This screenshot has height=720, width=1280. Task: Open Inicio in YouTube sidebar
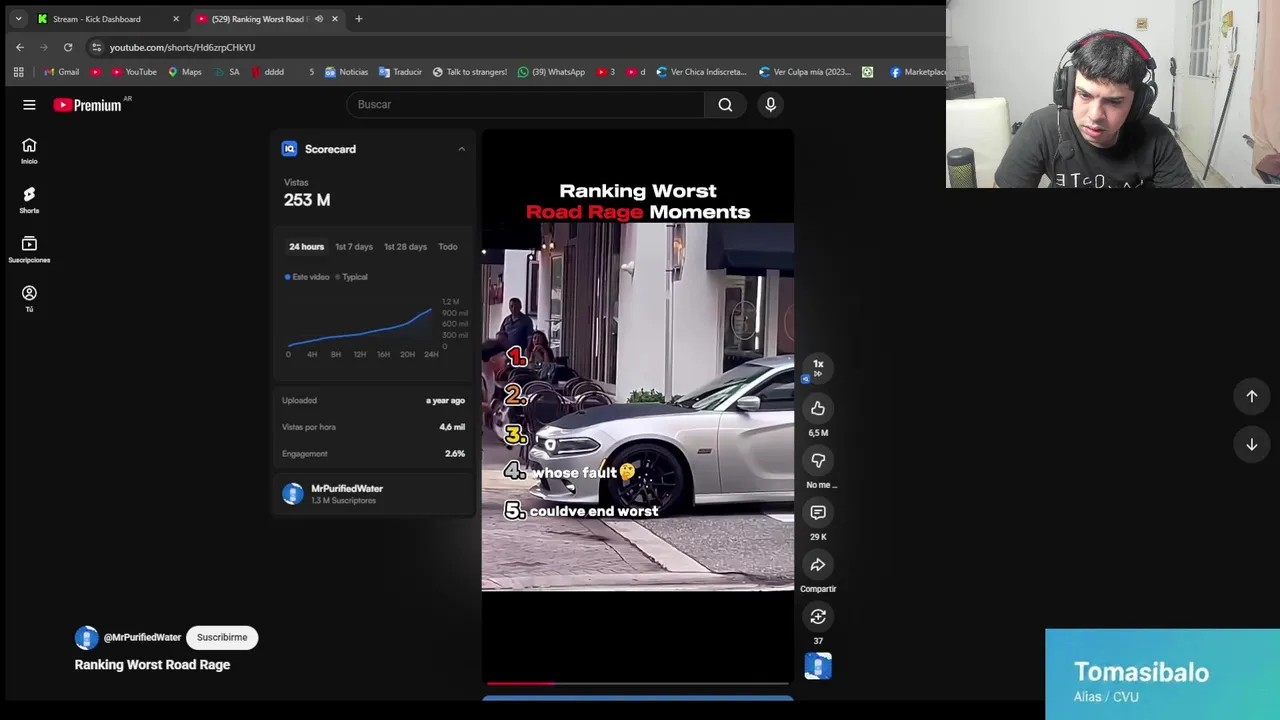pyautogui.click(x=29, y=151)
